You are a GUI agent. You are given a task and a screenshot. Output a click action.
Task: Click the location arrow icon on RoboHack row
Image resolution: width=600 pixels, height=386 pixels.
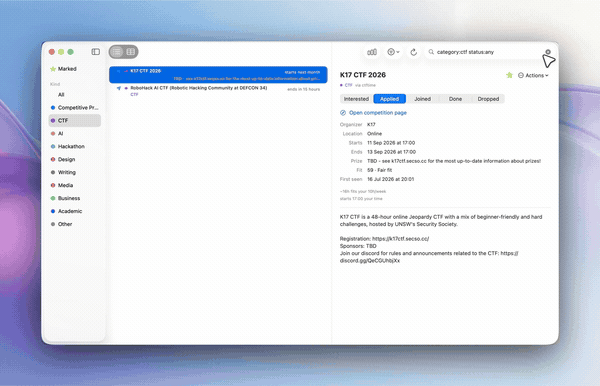point(119,88)
